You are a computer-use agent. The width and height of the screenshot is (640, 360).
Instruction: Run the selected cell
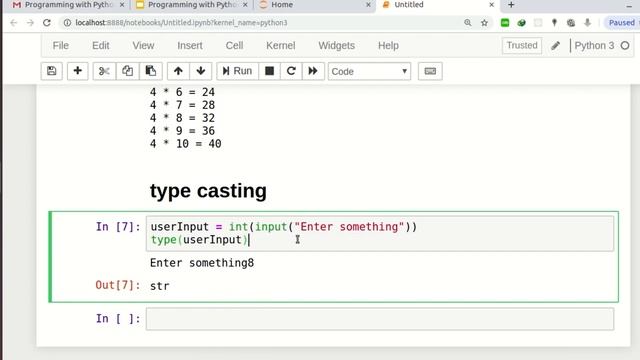click(237, 71)
